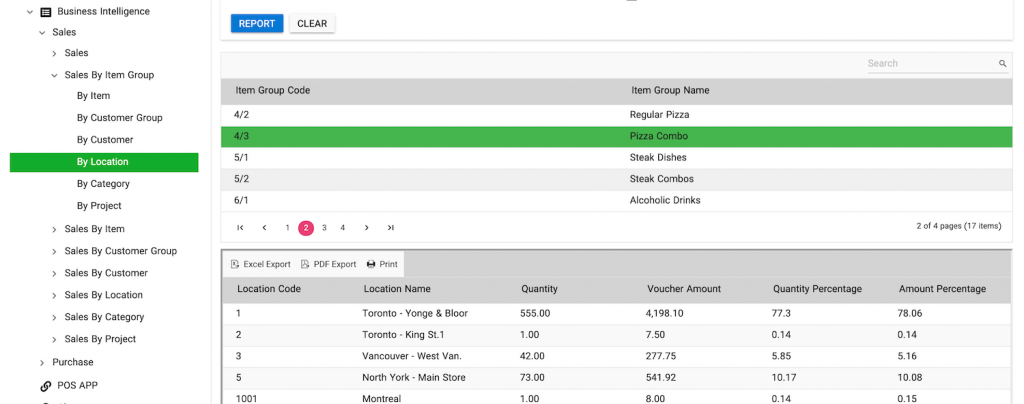
Task: Click the Excel Export icon
Action: 235,264
